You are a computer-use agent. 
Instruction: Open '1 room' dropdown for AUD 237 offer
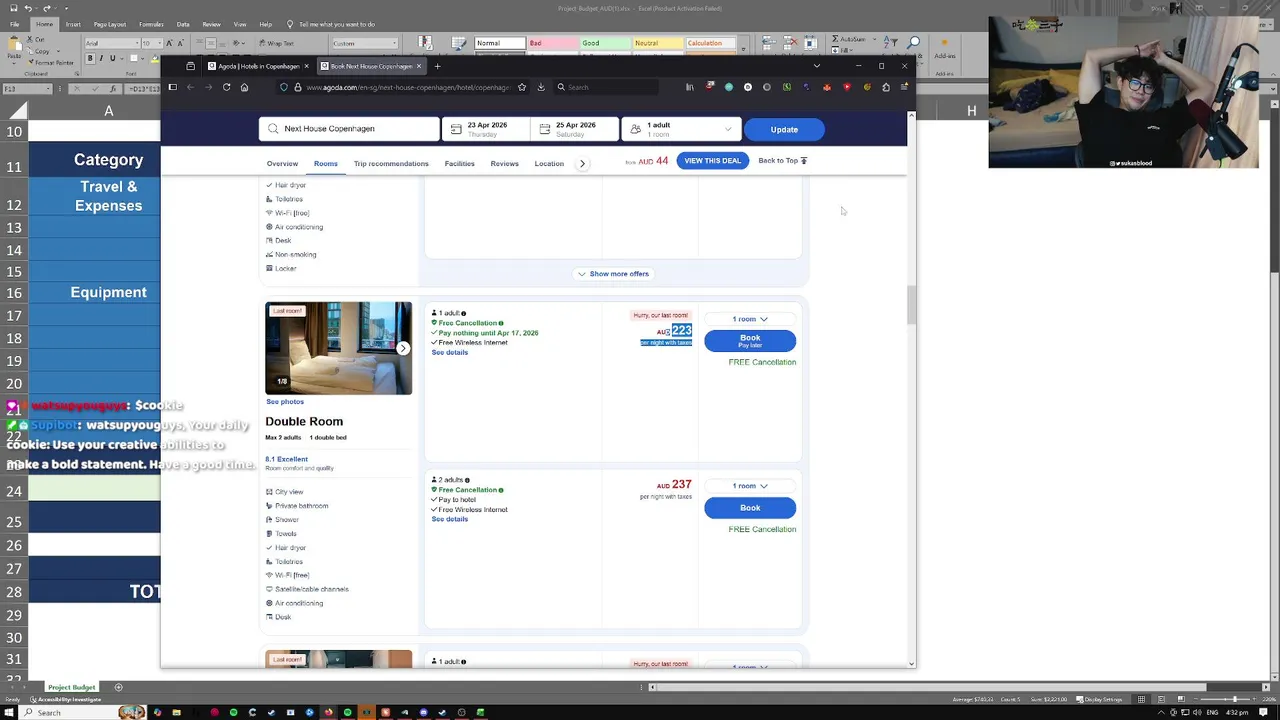coord(750,486)
